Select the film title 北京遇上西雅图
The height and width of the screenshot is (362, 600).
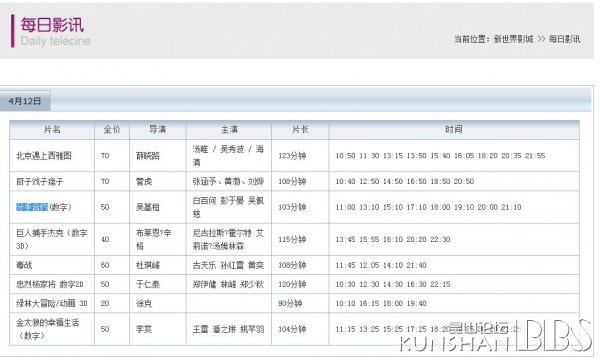pyautogui.click(x=44, y=156)
